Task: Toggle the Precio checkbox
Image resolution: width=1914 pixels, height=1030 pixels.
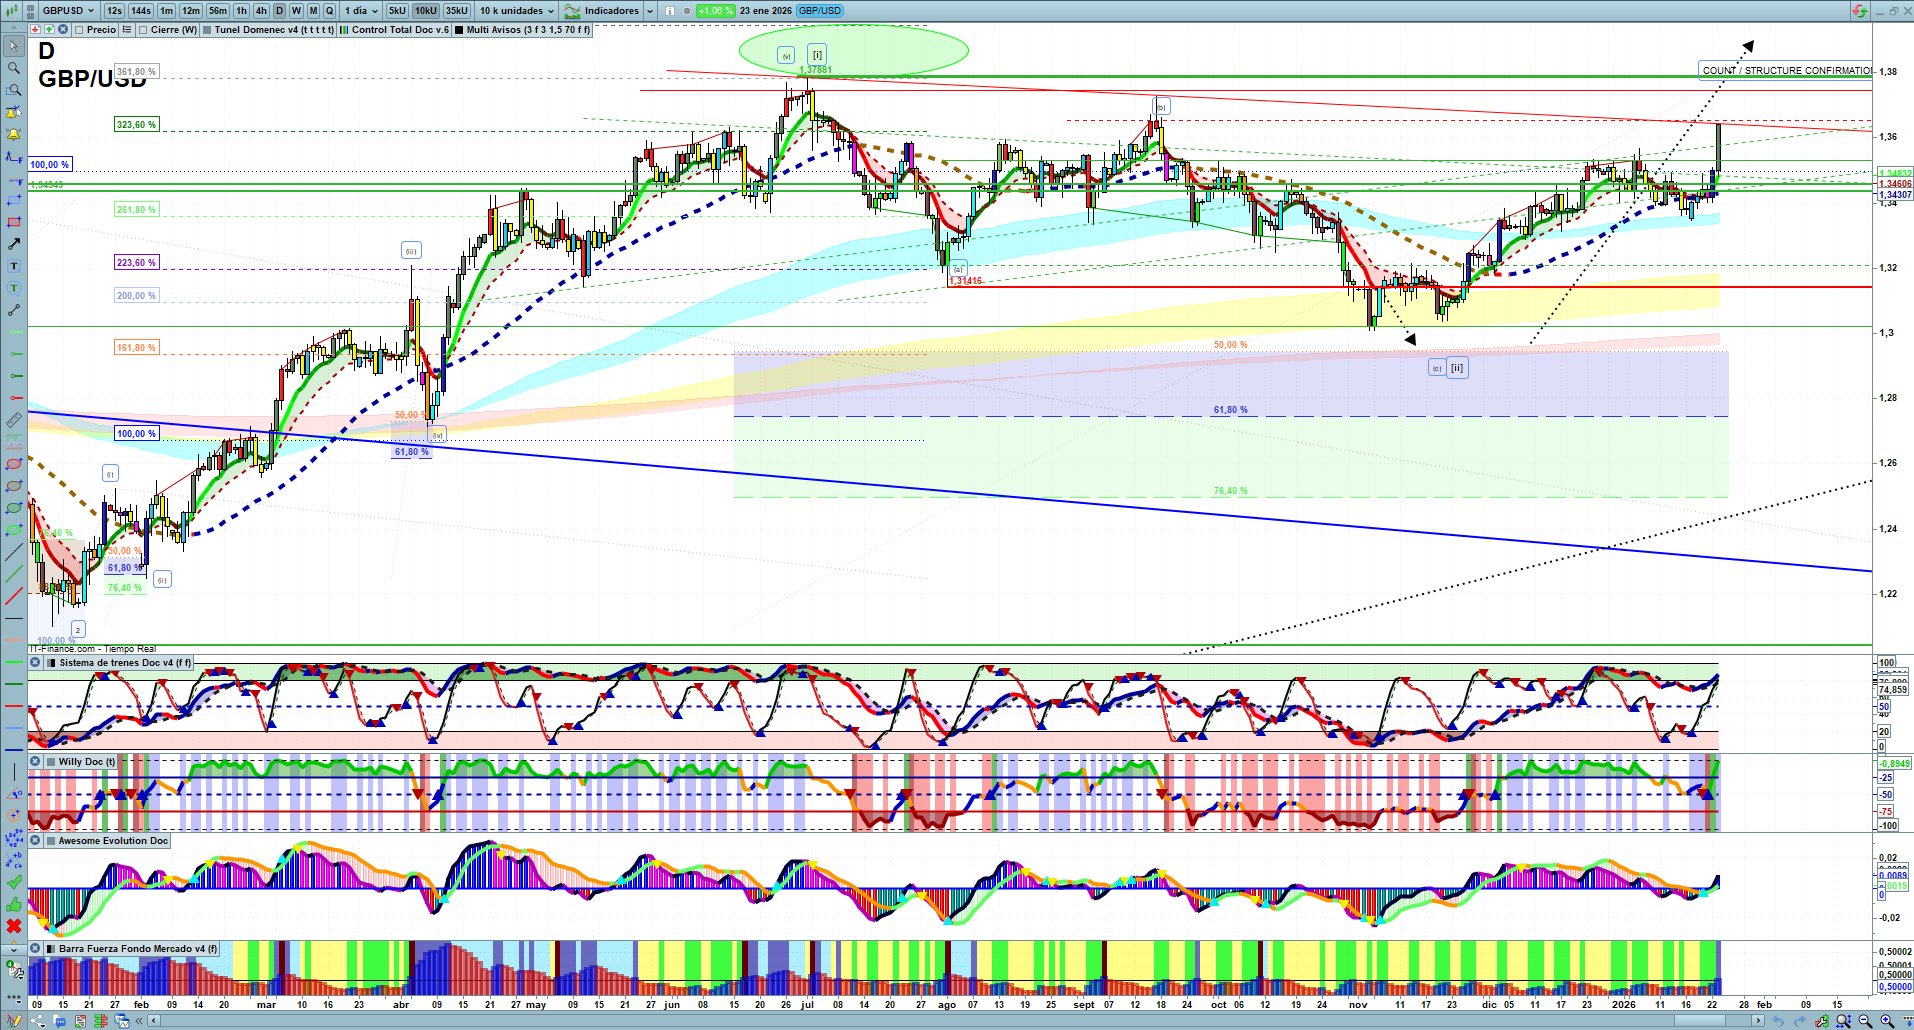Action: point(79,30)
